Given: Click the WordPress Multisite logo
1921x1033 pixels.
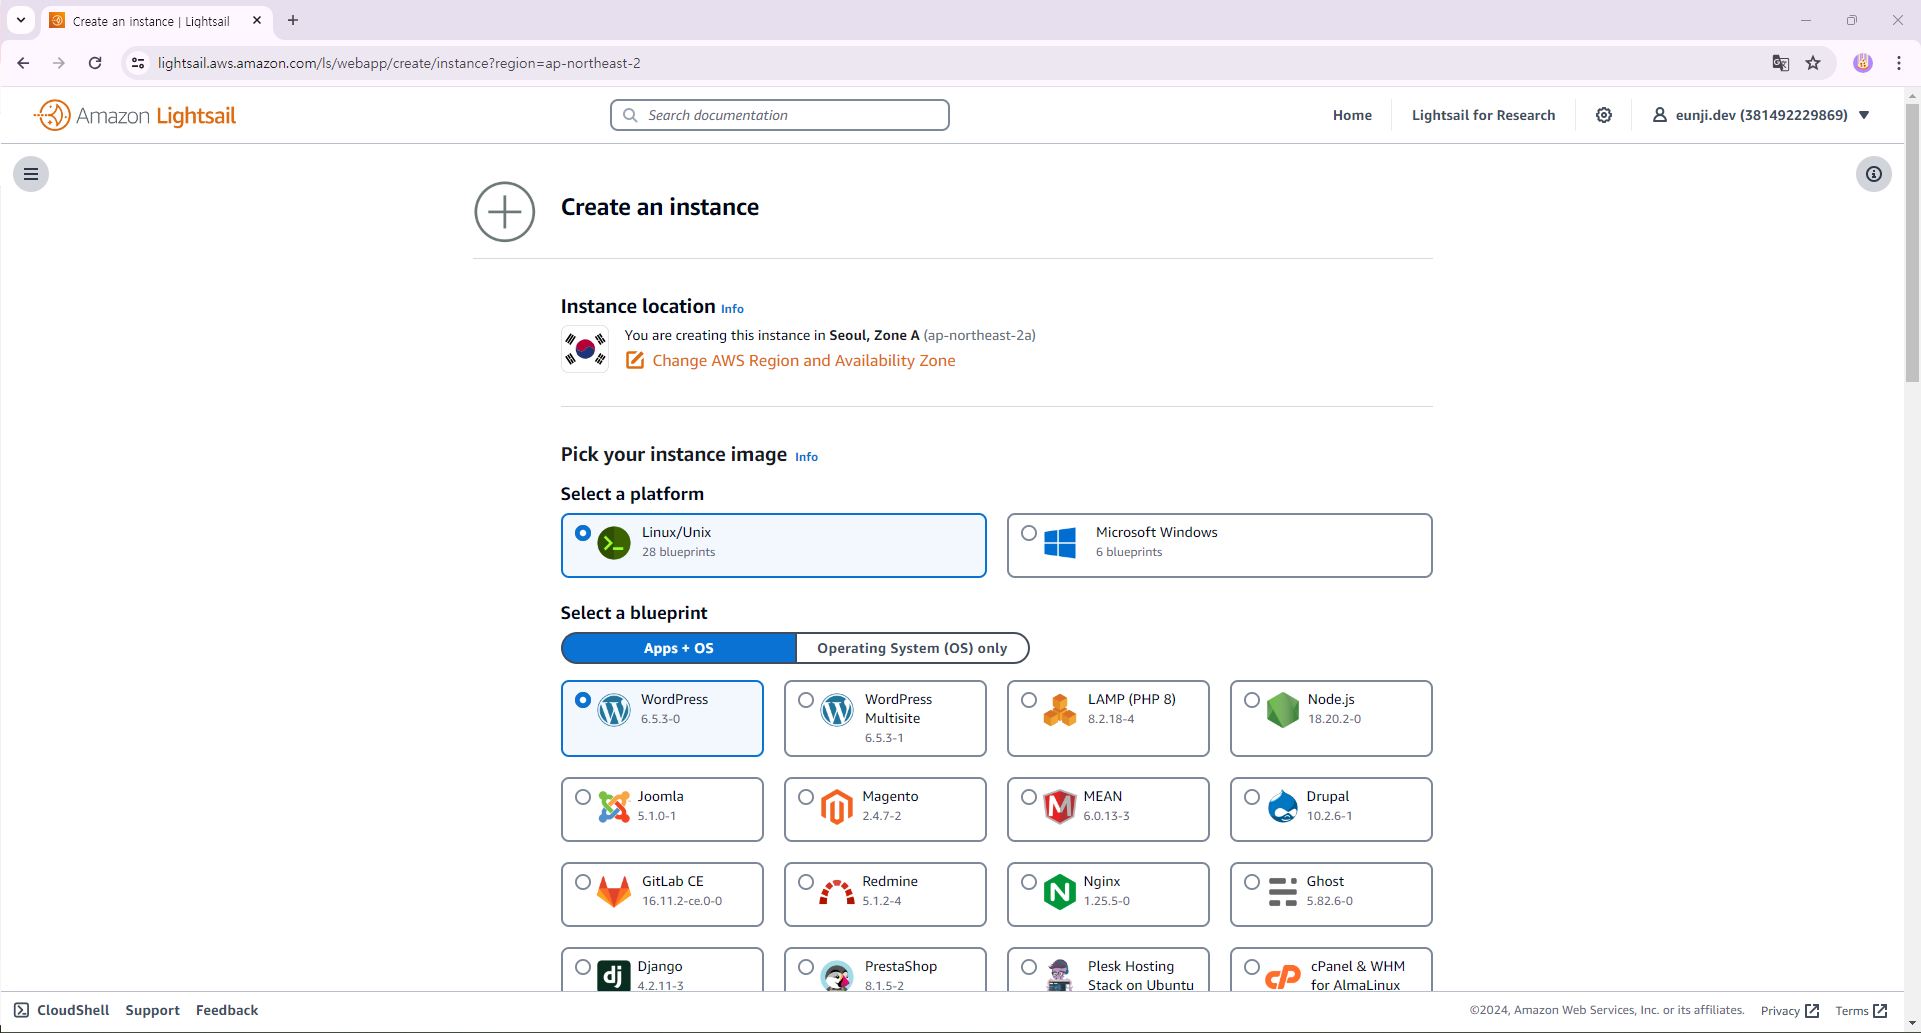Looking at the screenshot, I should [837, 710].
